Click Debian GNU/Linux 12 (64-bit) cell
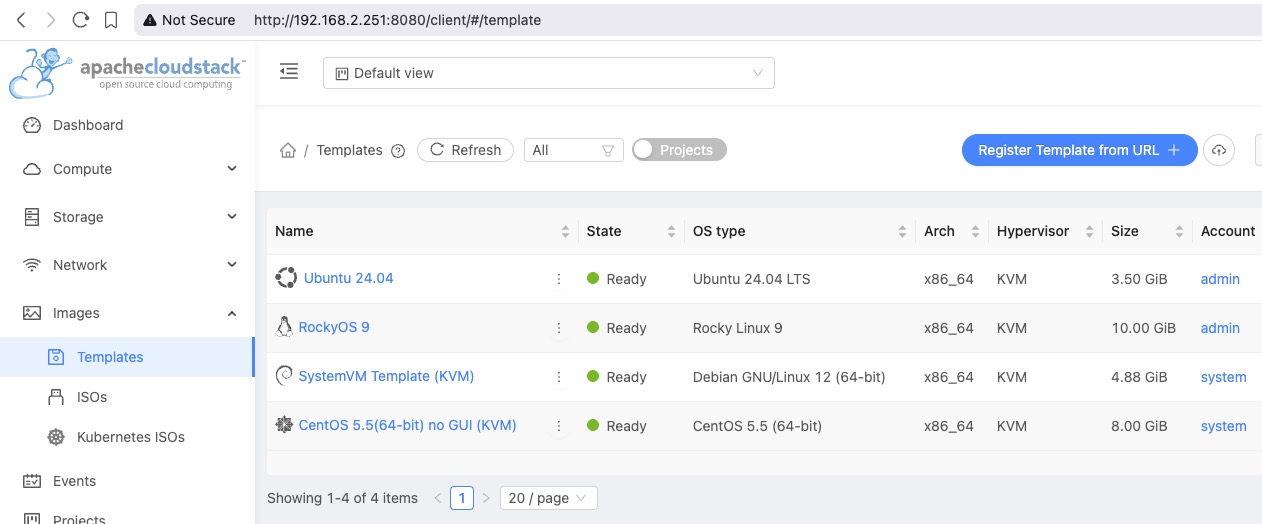This screenshot has height=524, width=1262. [789, 377]
